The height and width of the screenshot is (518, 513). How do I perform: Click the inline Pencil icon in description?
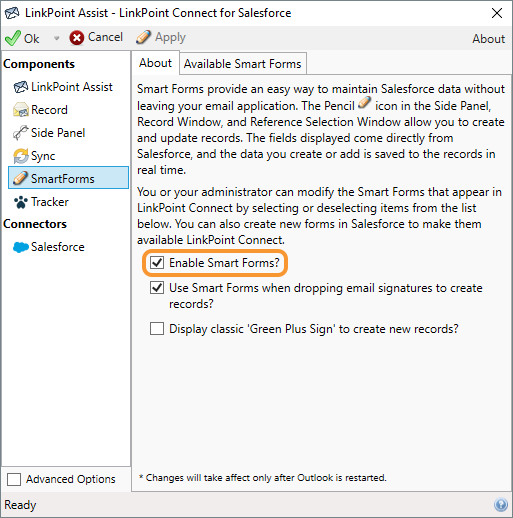364,102
